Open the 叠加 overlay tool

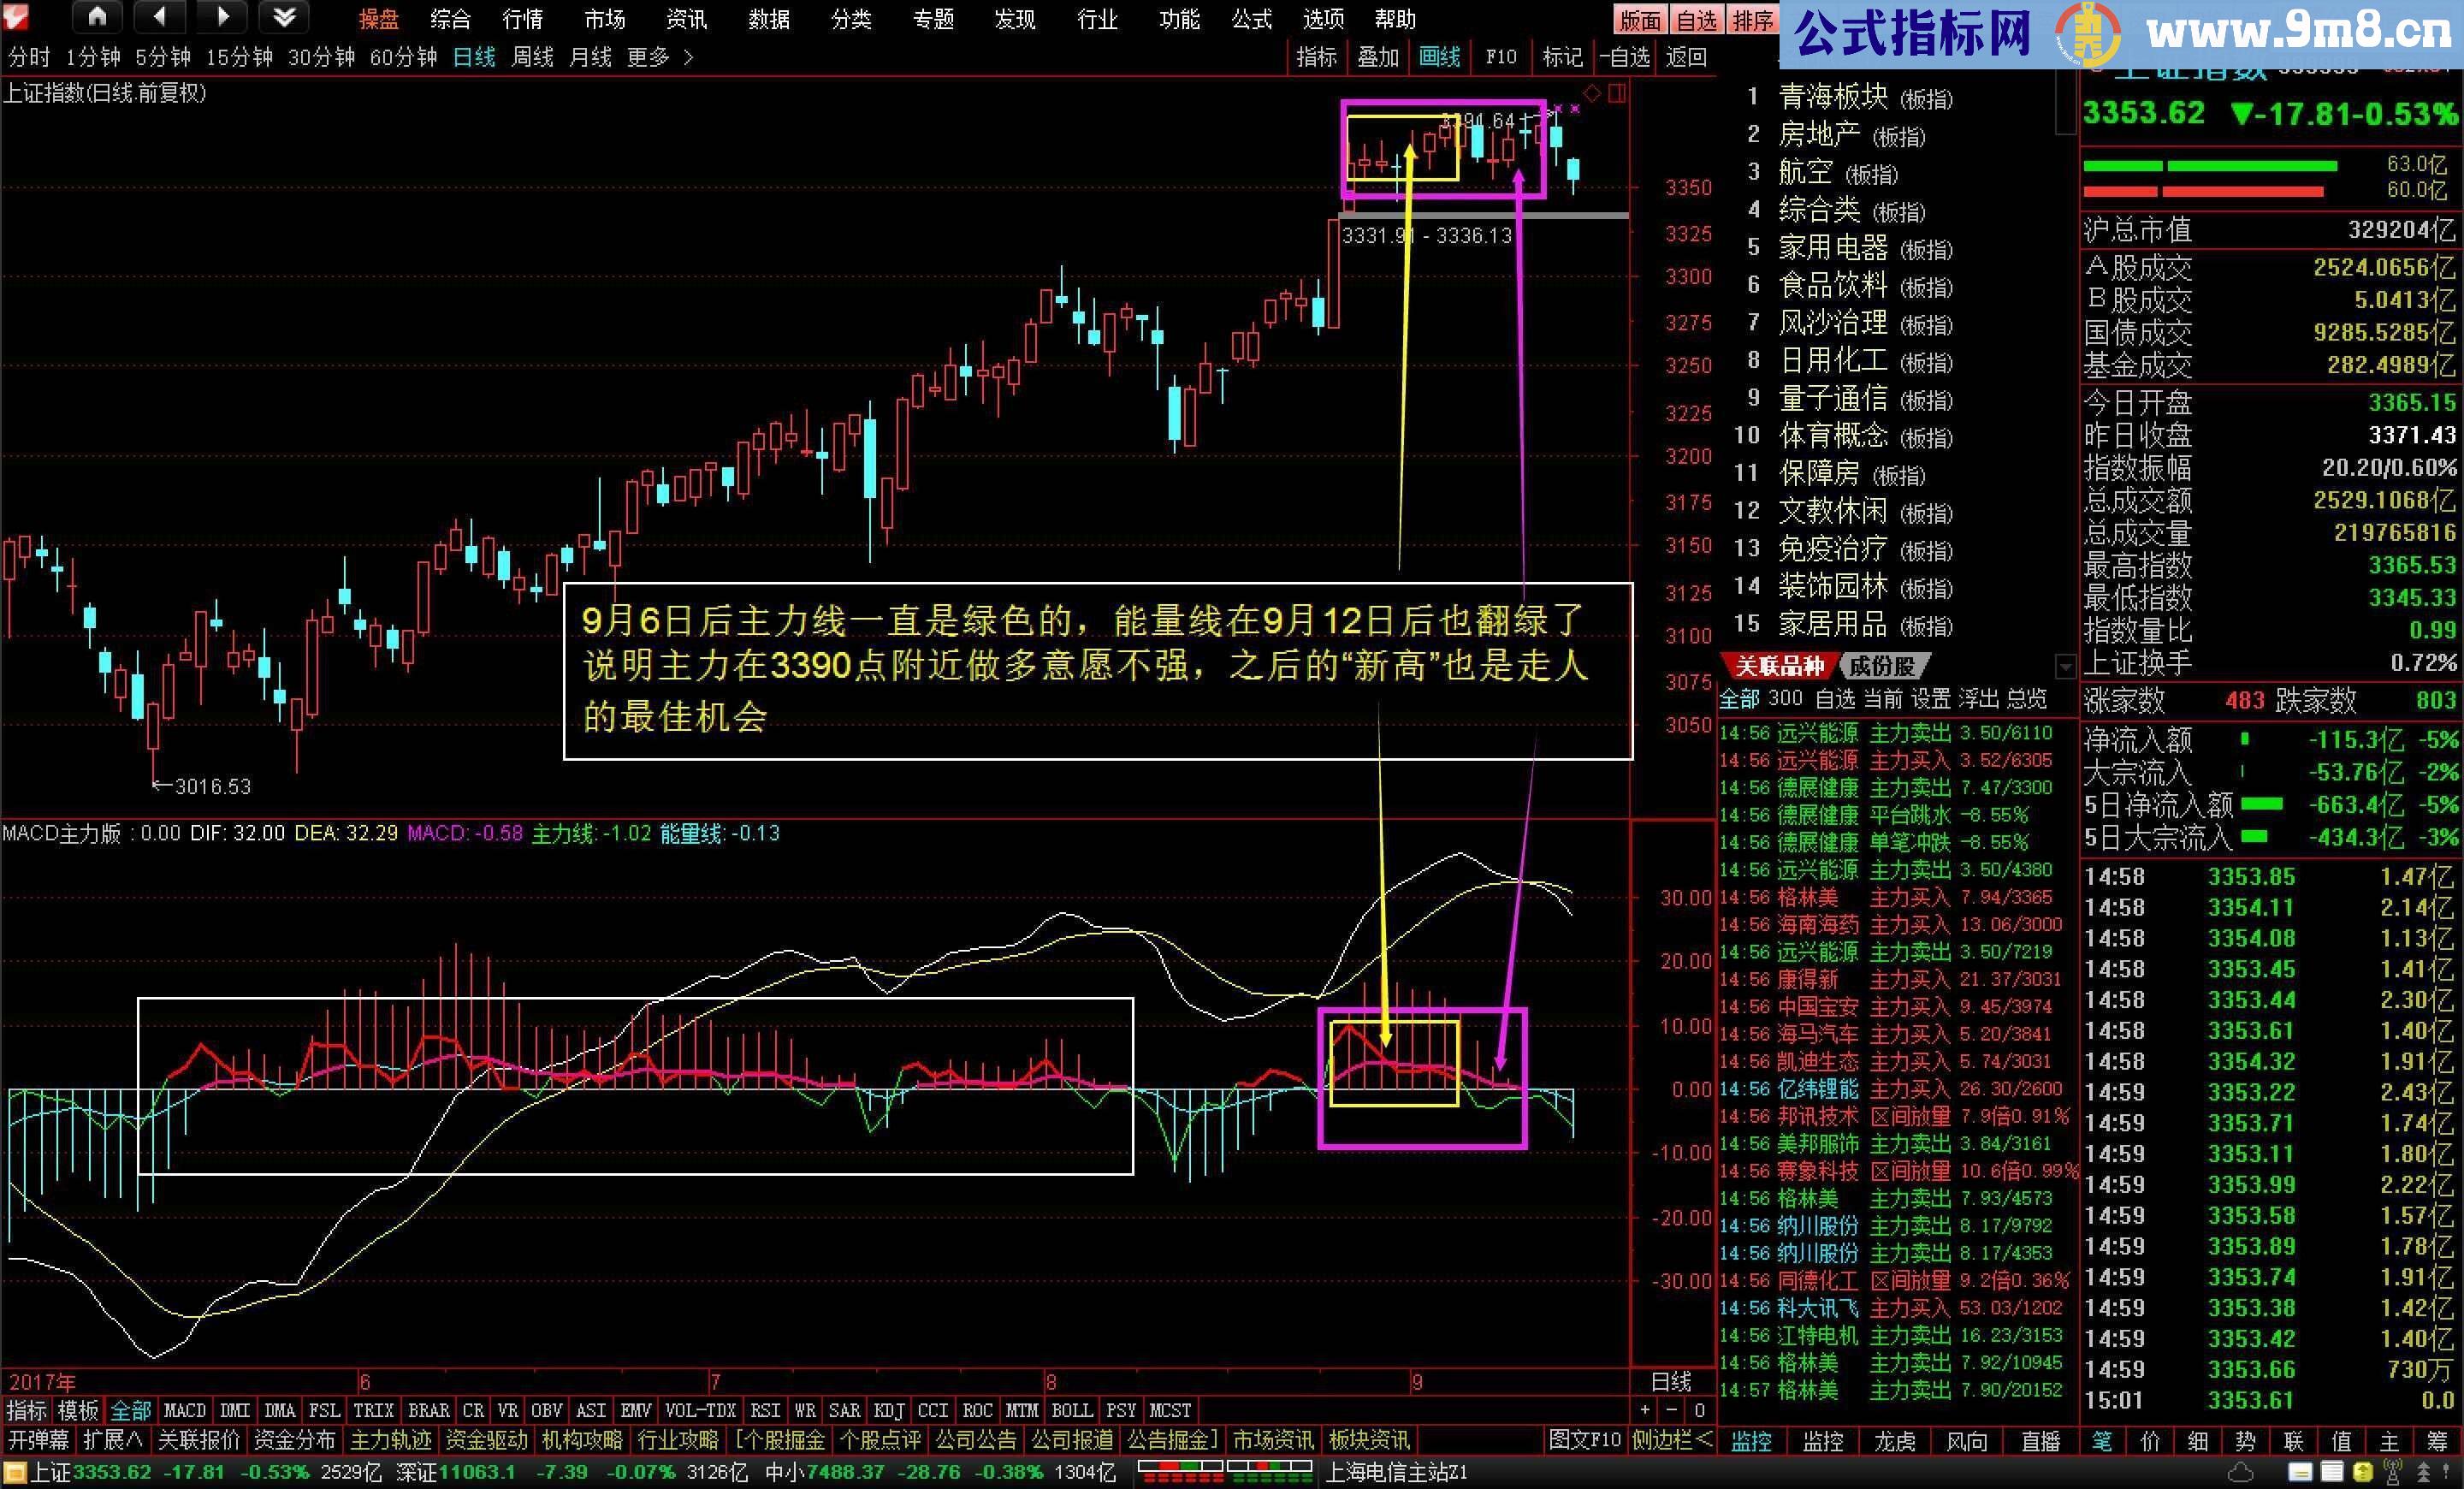[1378, 57]
